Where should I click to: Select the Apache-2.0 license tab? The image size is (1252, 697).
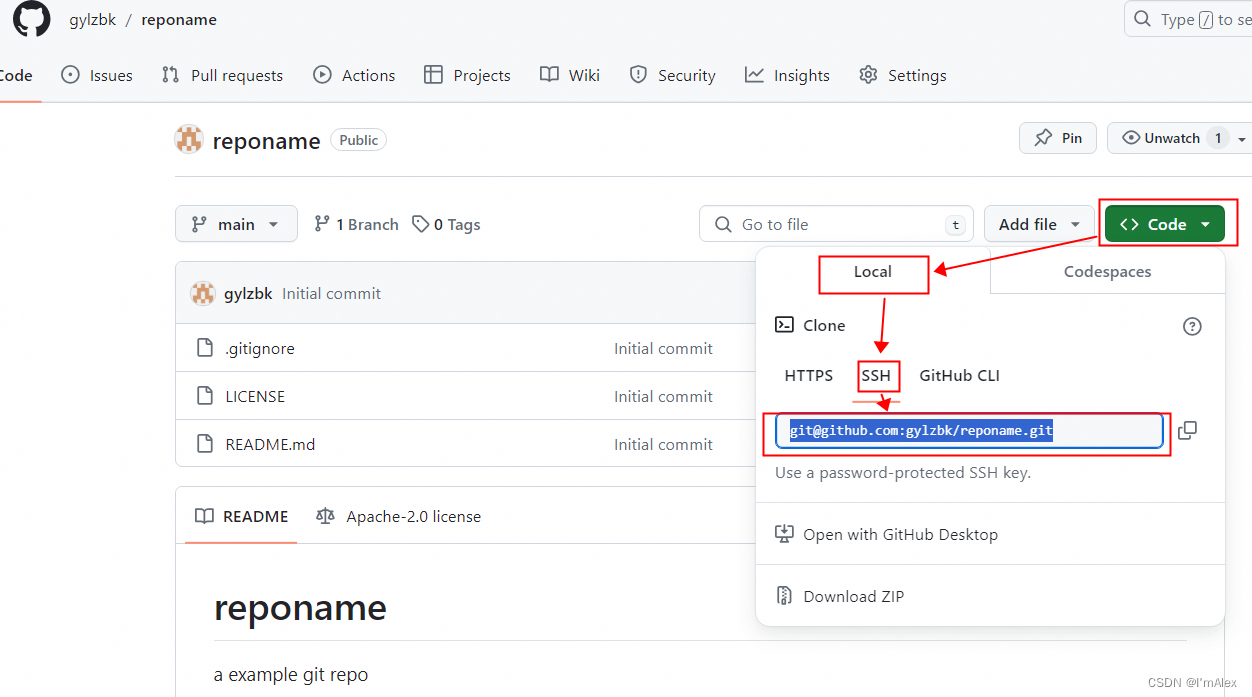coord(398,516)
